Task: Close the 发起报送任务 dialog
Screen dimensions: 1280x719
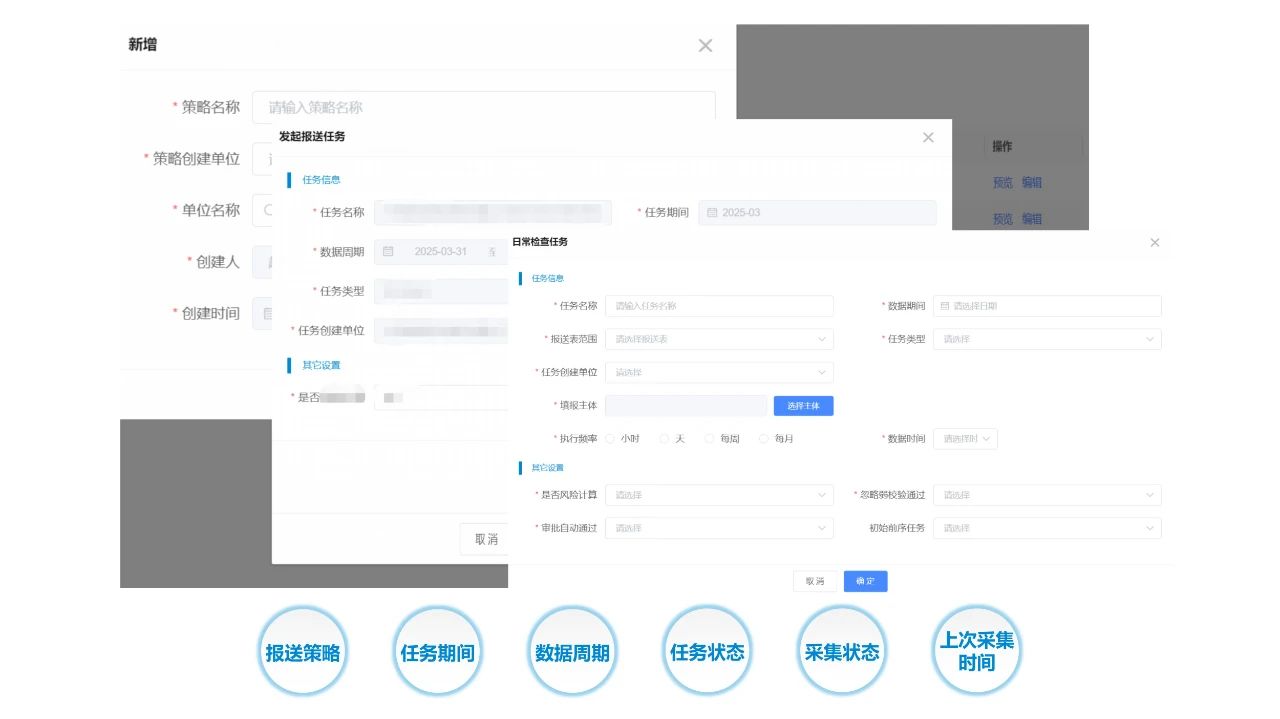Action: [928, 138]
